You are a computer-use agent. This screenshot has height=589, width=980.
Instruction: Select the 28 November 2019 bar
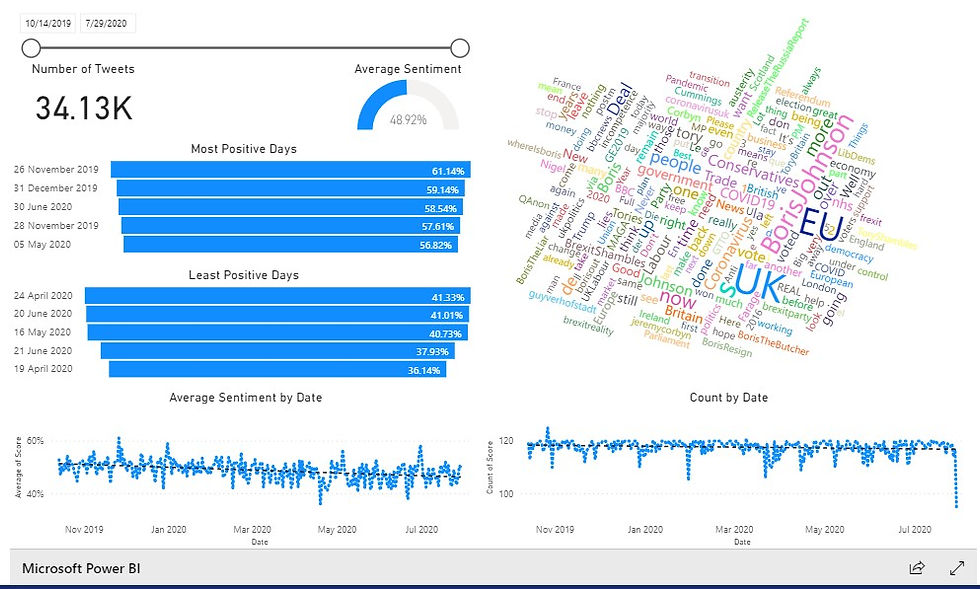[291, 226]
